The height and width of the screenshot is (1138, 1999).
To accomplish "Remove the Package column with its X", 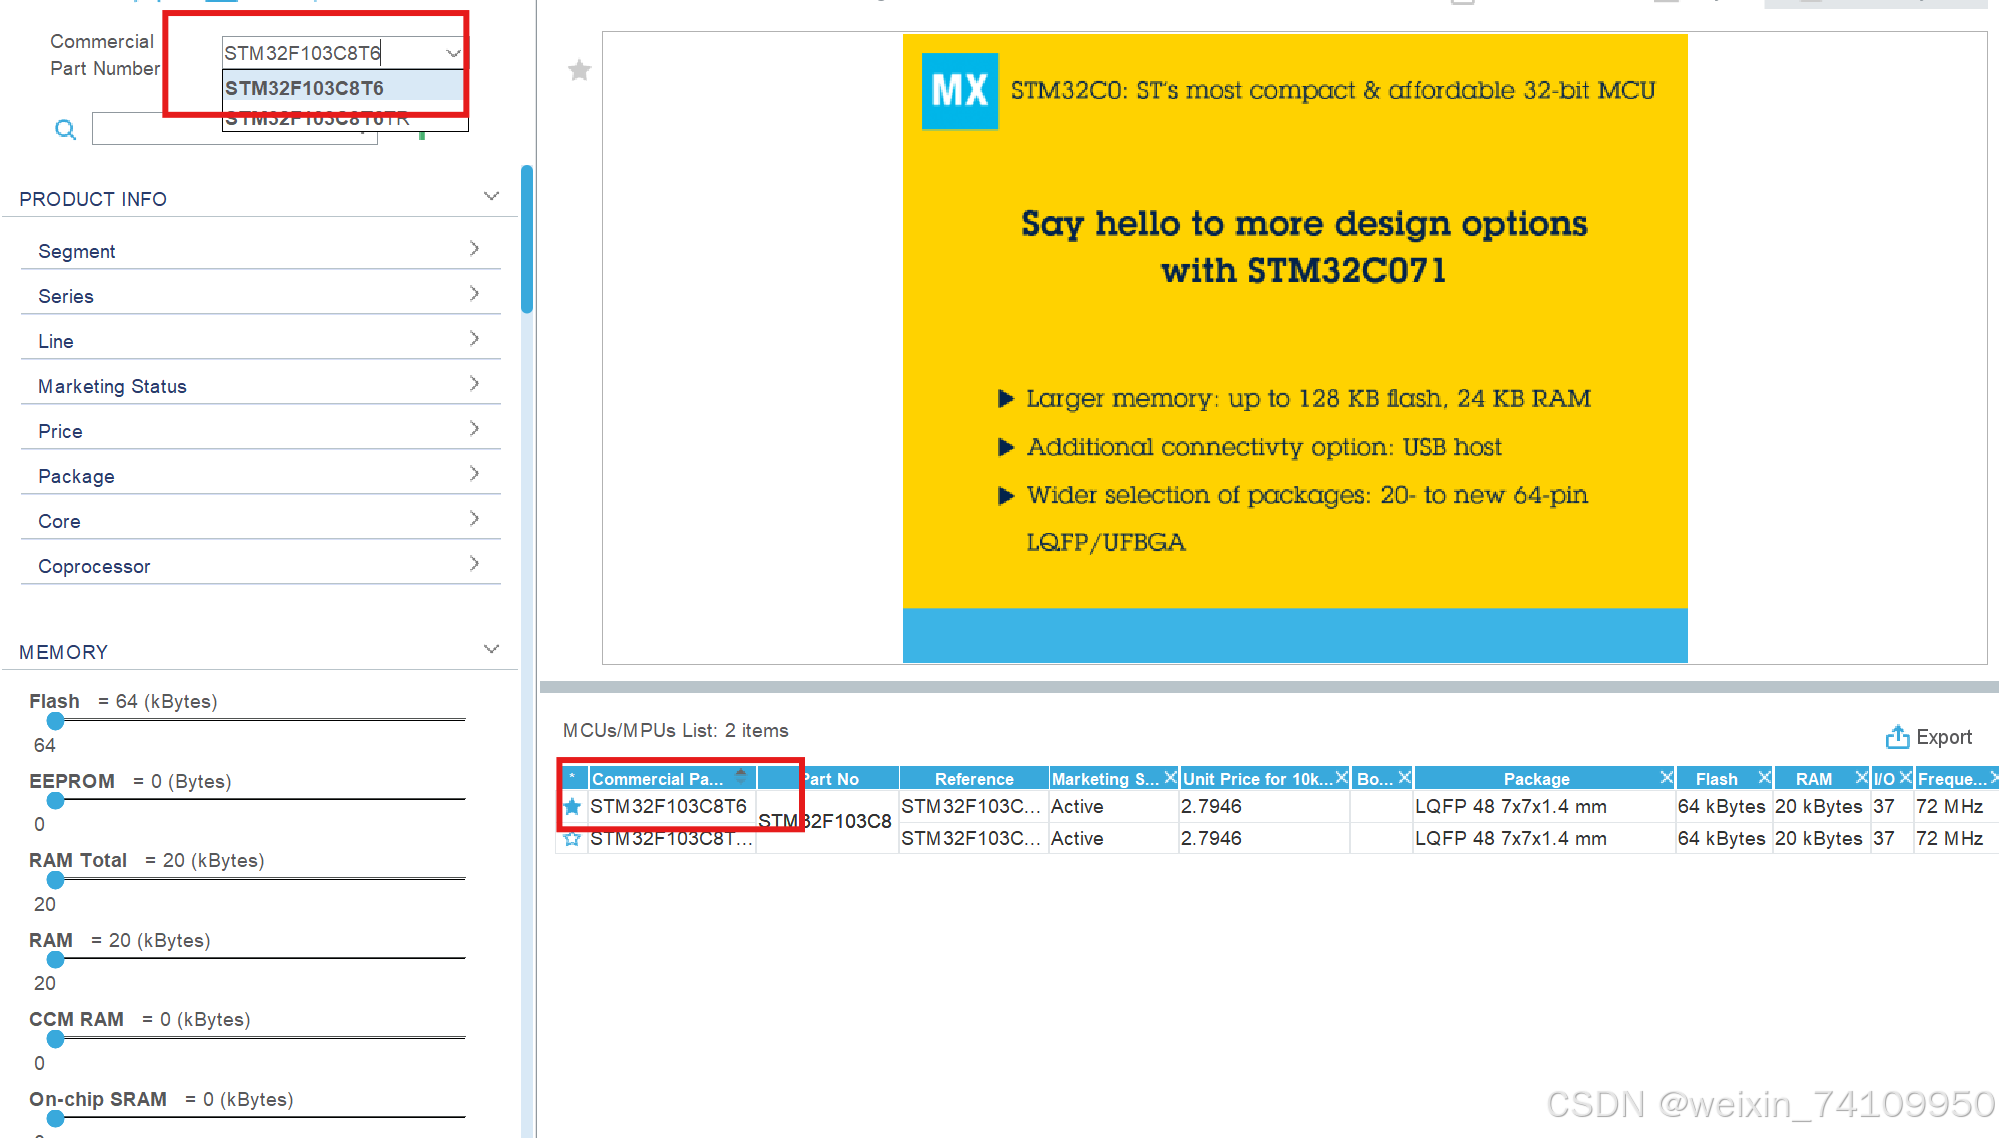I will click(x=1666, y=777).
